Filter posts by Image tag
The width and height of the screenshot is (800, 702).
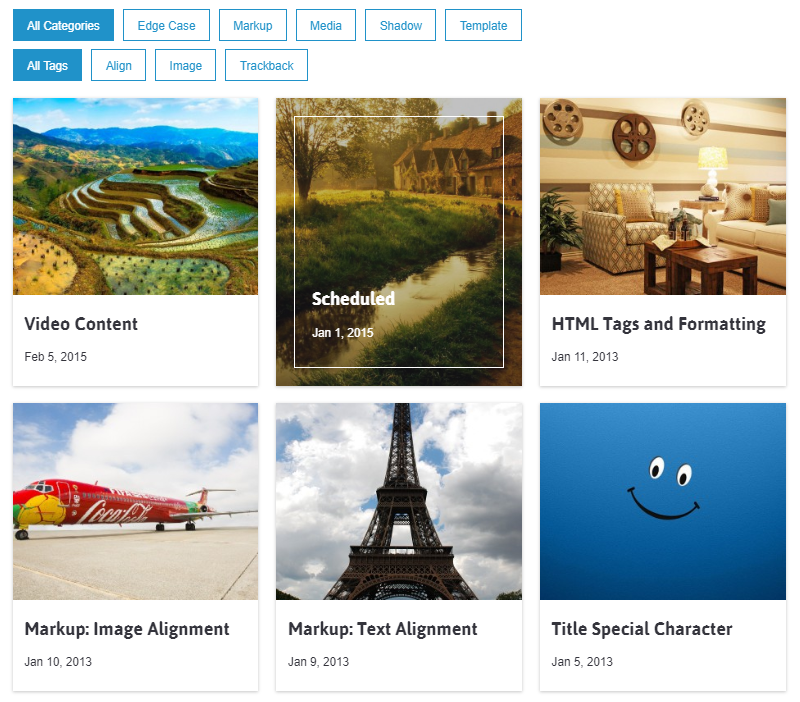point(185,65)
